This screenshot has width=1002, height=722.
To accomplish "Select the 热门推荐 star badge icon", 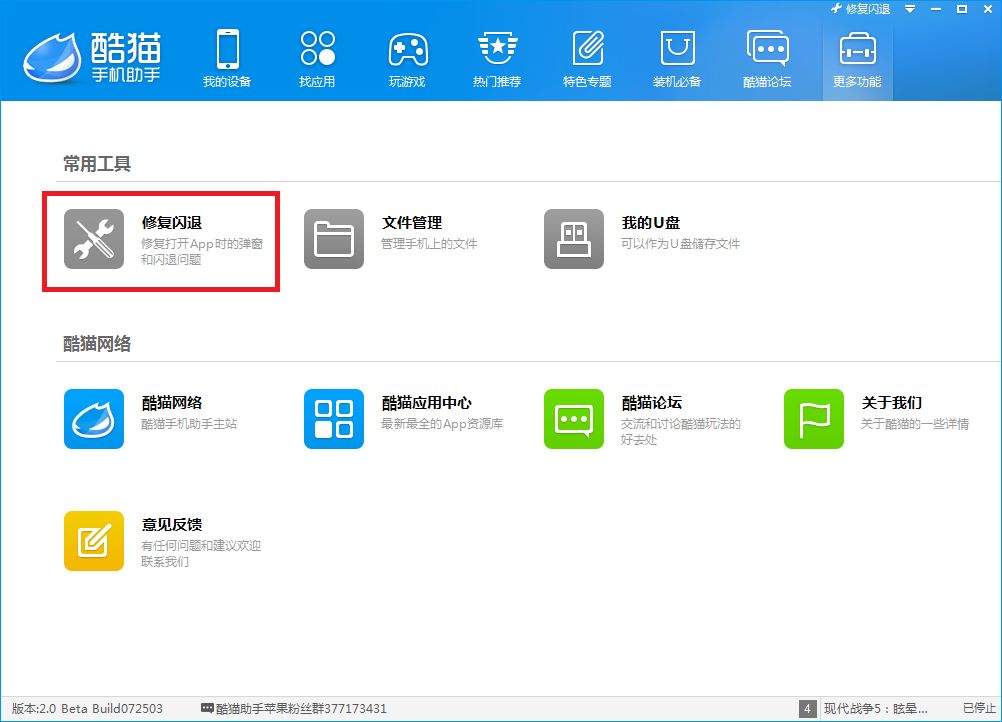I will pyautogui.click(x=497, y=49).
